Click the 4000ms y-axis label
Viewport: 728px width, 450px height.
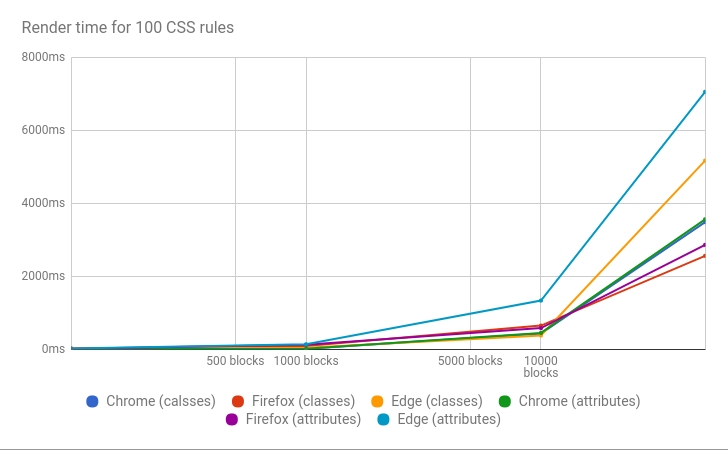(x=42, y=203)
